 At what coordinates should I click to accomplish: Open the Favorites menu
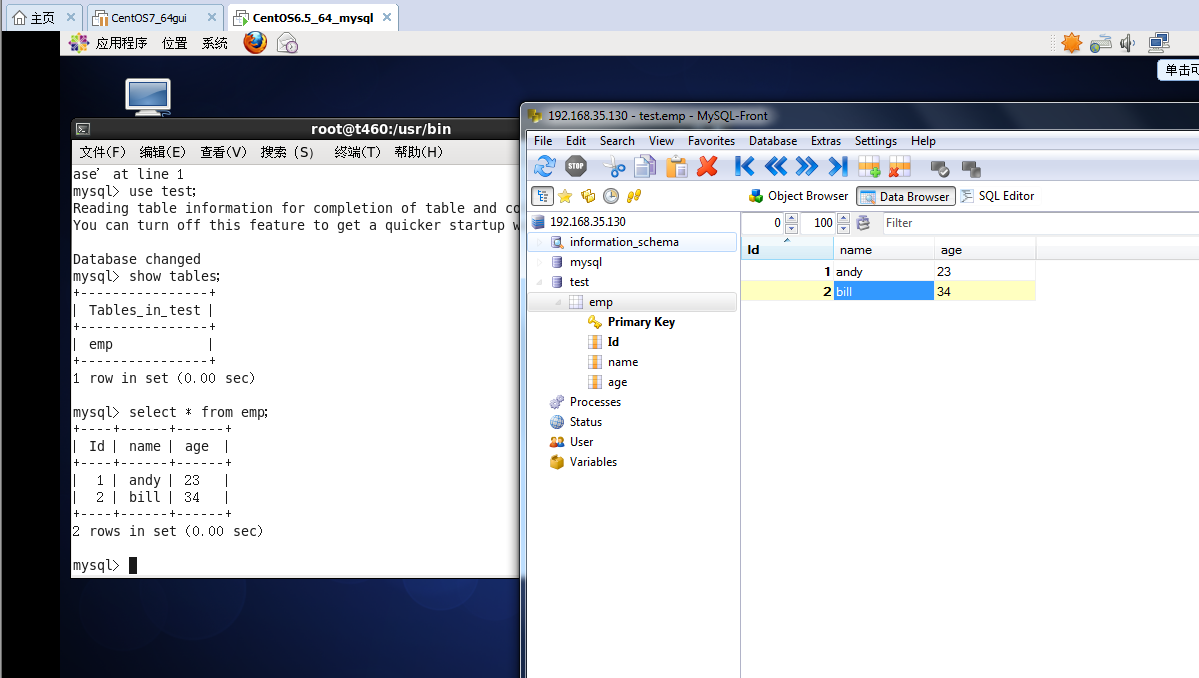coord(711,141)
